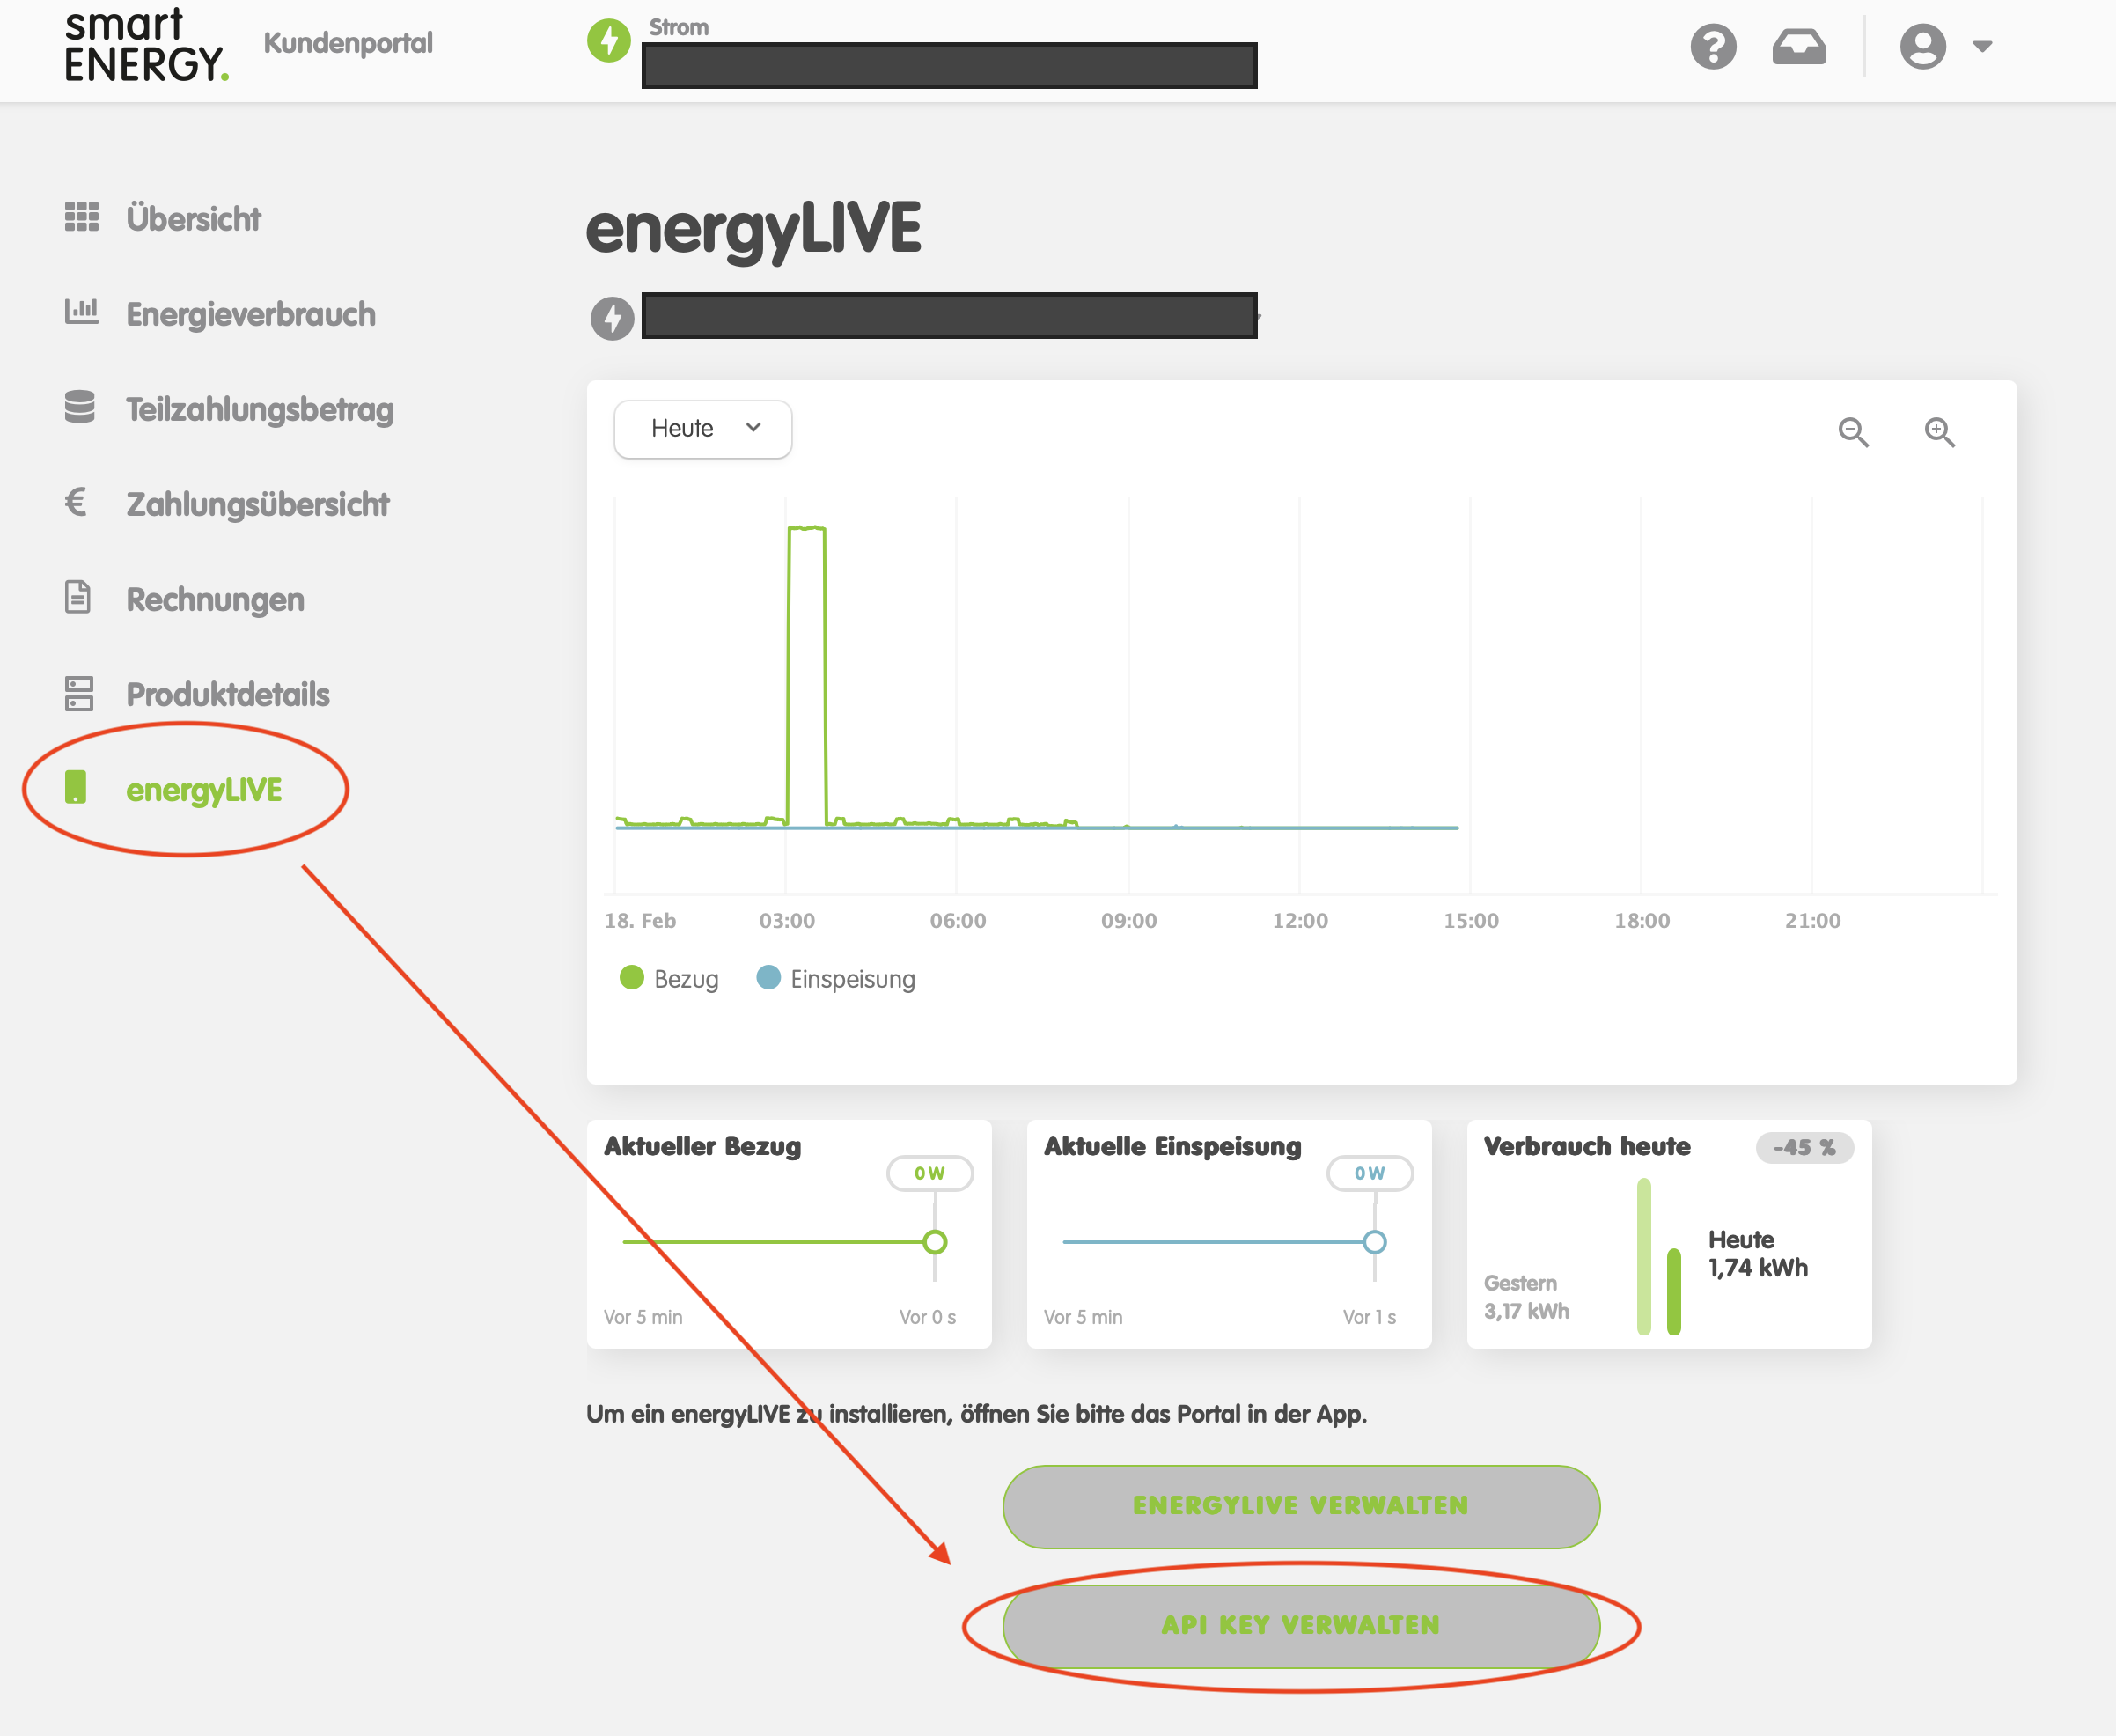Click API KEY VERWALTEN button
Screen dimensions: 2116x1736
click(x=1301, y=1626)
